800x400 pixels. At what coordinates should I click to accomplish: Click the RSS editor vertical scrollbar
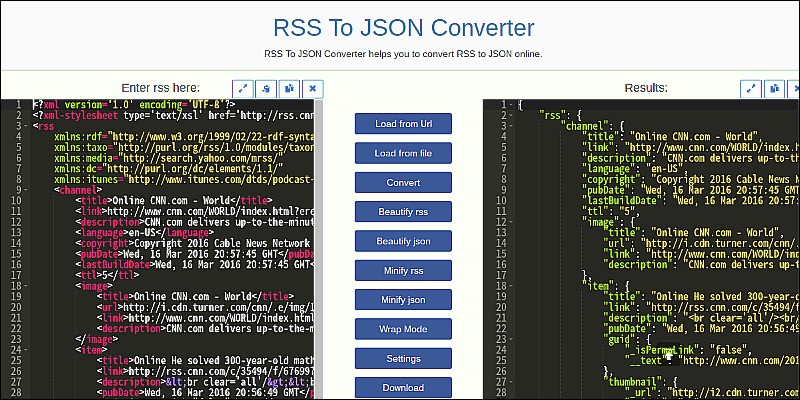point(319,249)
